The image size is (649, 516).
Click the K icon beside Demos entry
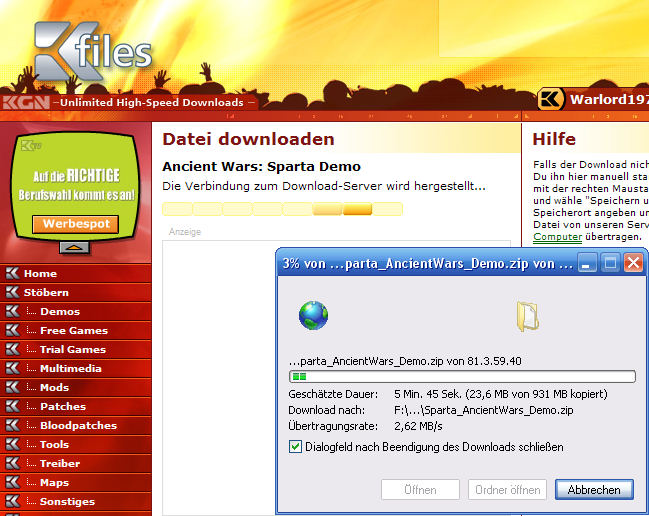click(x=12, y=311)
